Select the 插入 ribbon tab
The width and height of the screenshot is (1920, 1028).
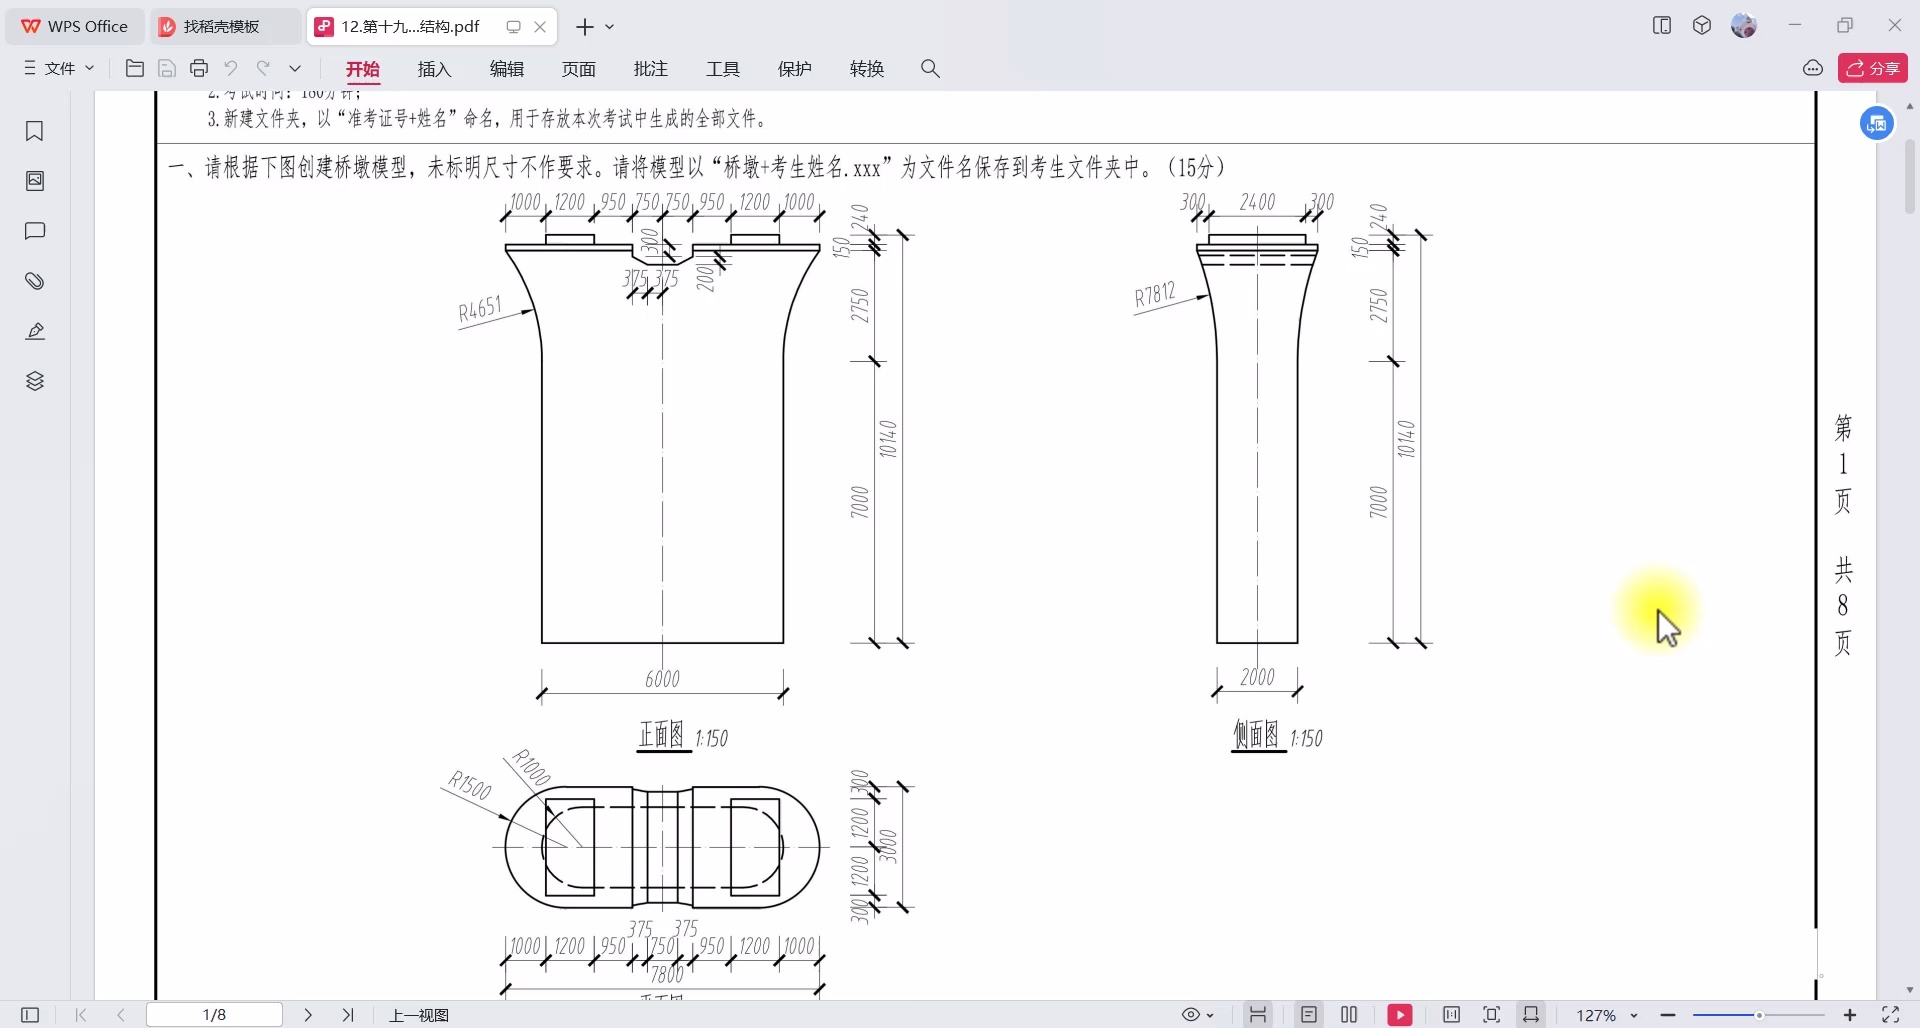click(434, 69)
